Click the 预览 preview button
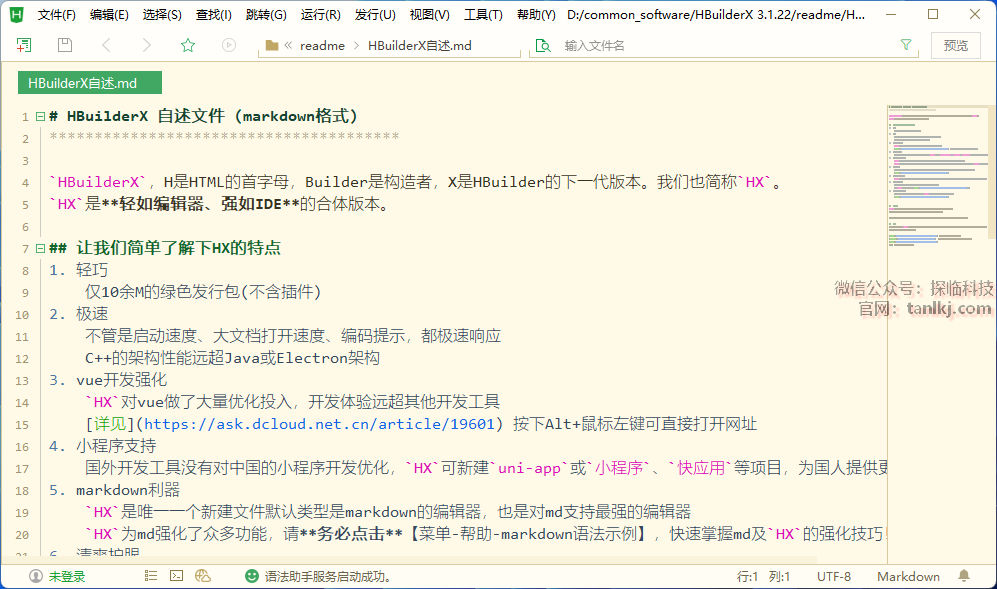 [x=955, y=45]
